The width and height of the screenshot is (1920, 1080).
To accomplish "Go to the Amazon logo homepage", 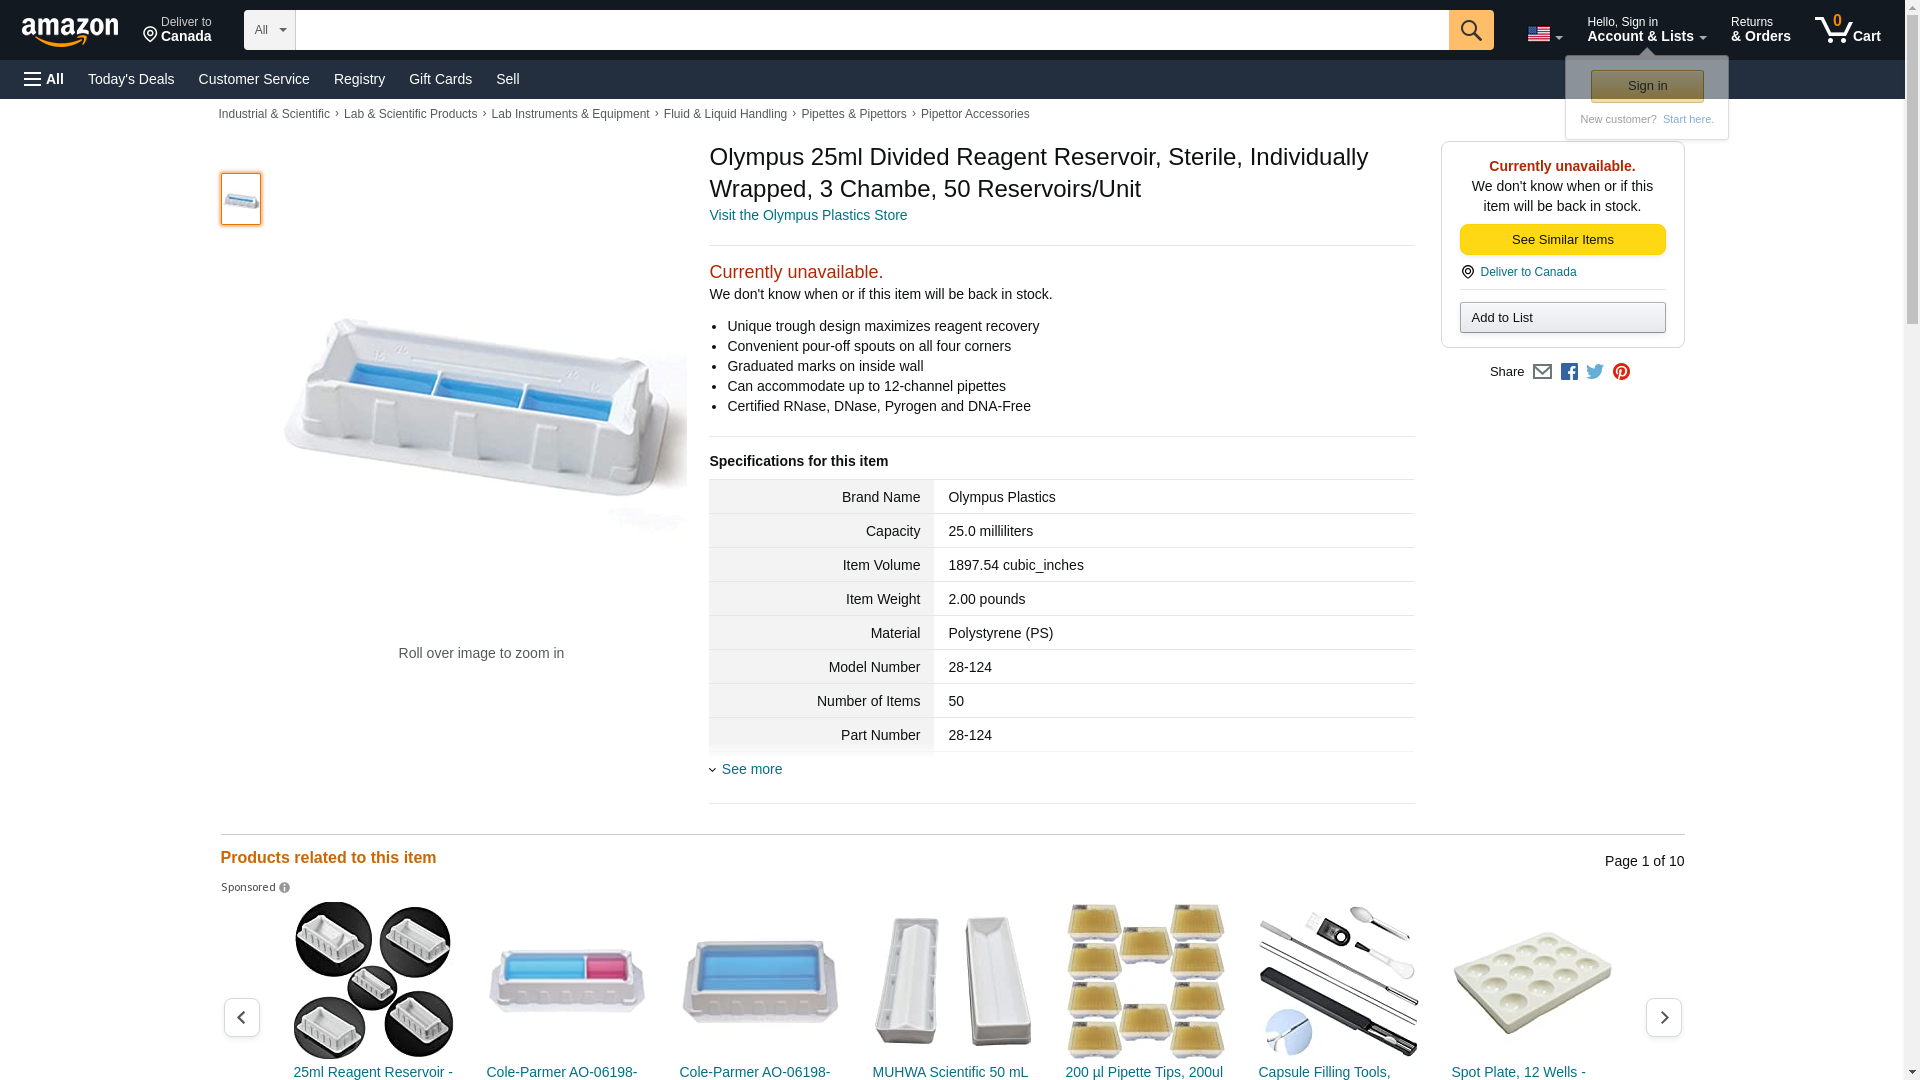I will tap(70, 31).
